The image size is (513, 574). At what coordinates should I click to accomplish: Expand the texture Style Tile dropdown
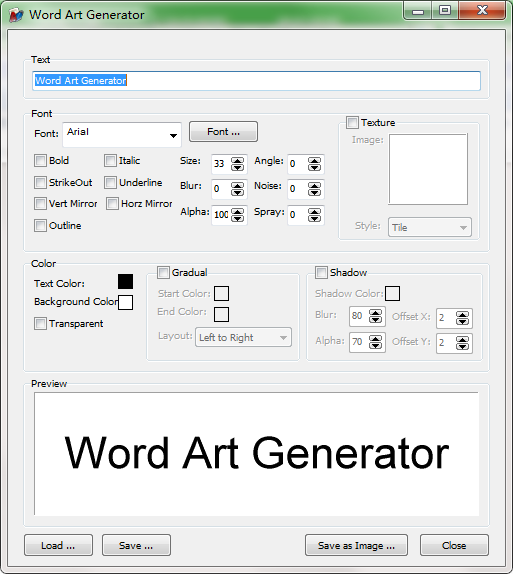point(430,227)
